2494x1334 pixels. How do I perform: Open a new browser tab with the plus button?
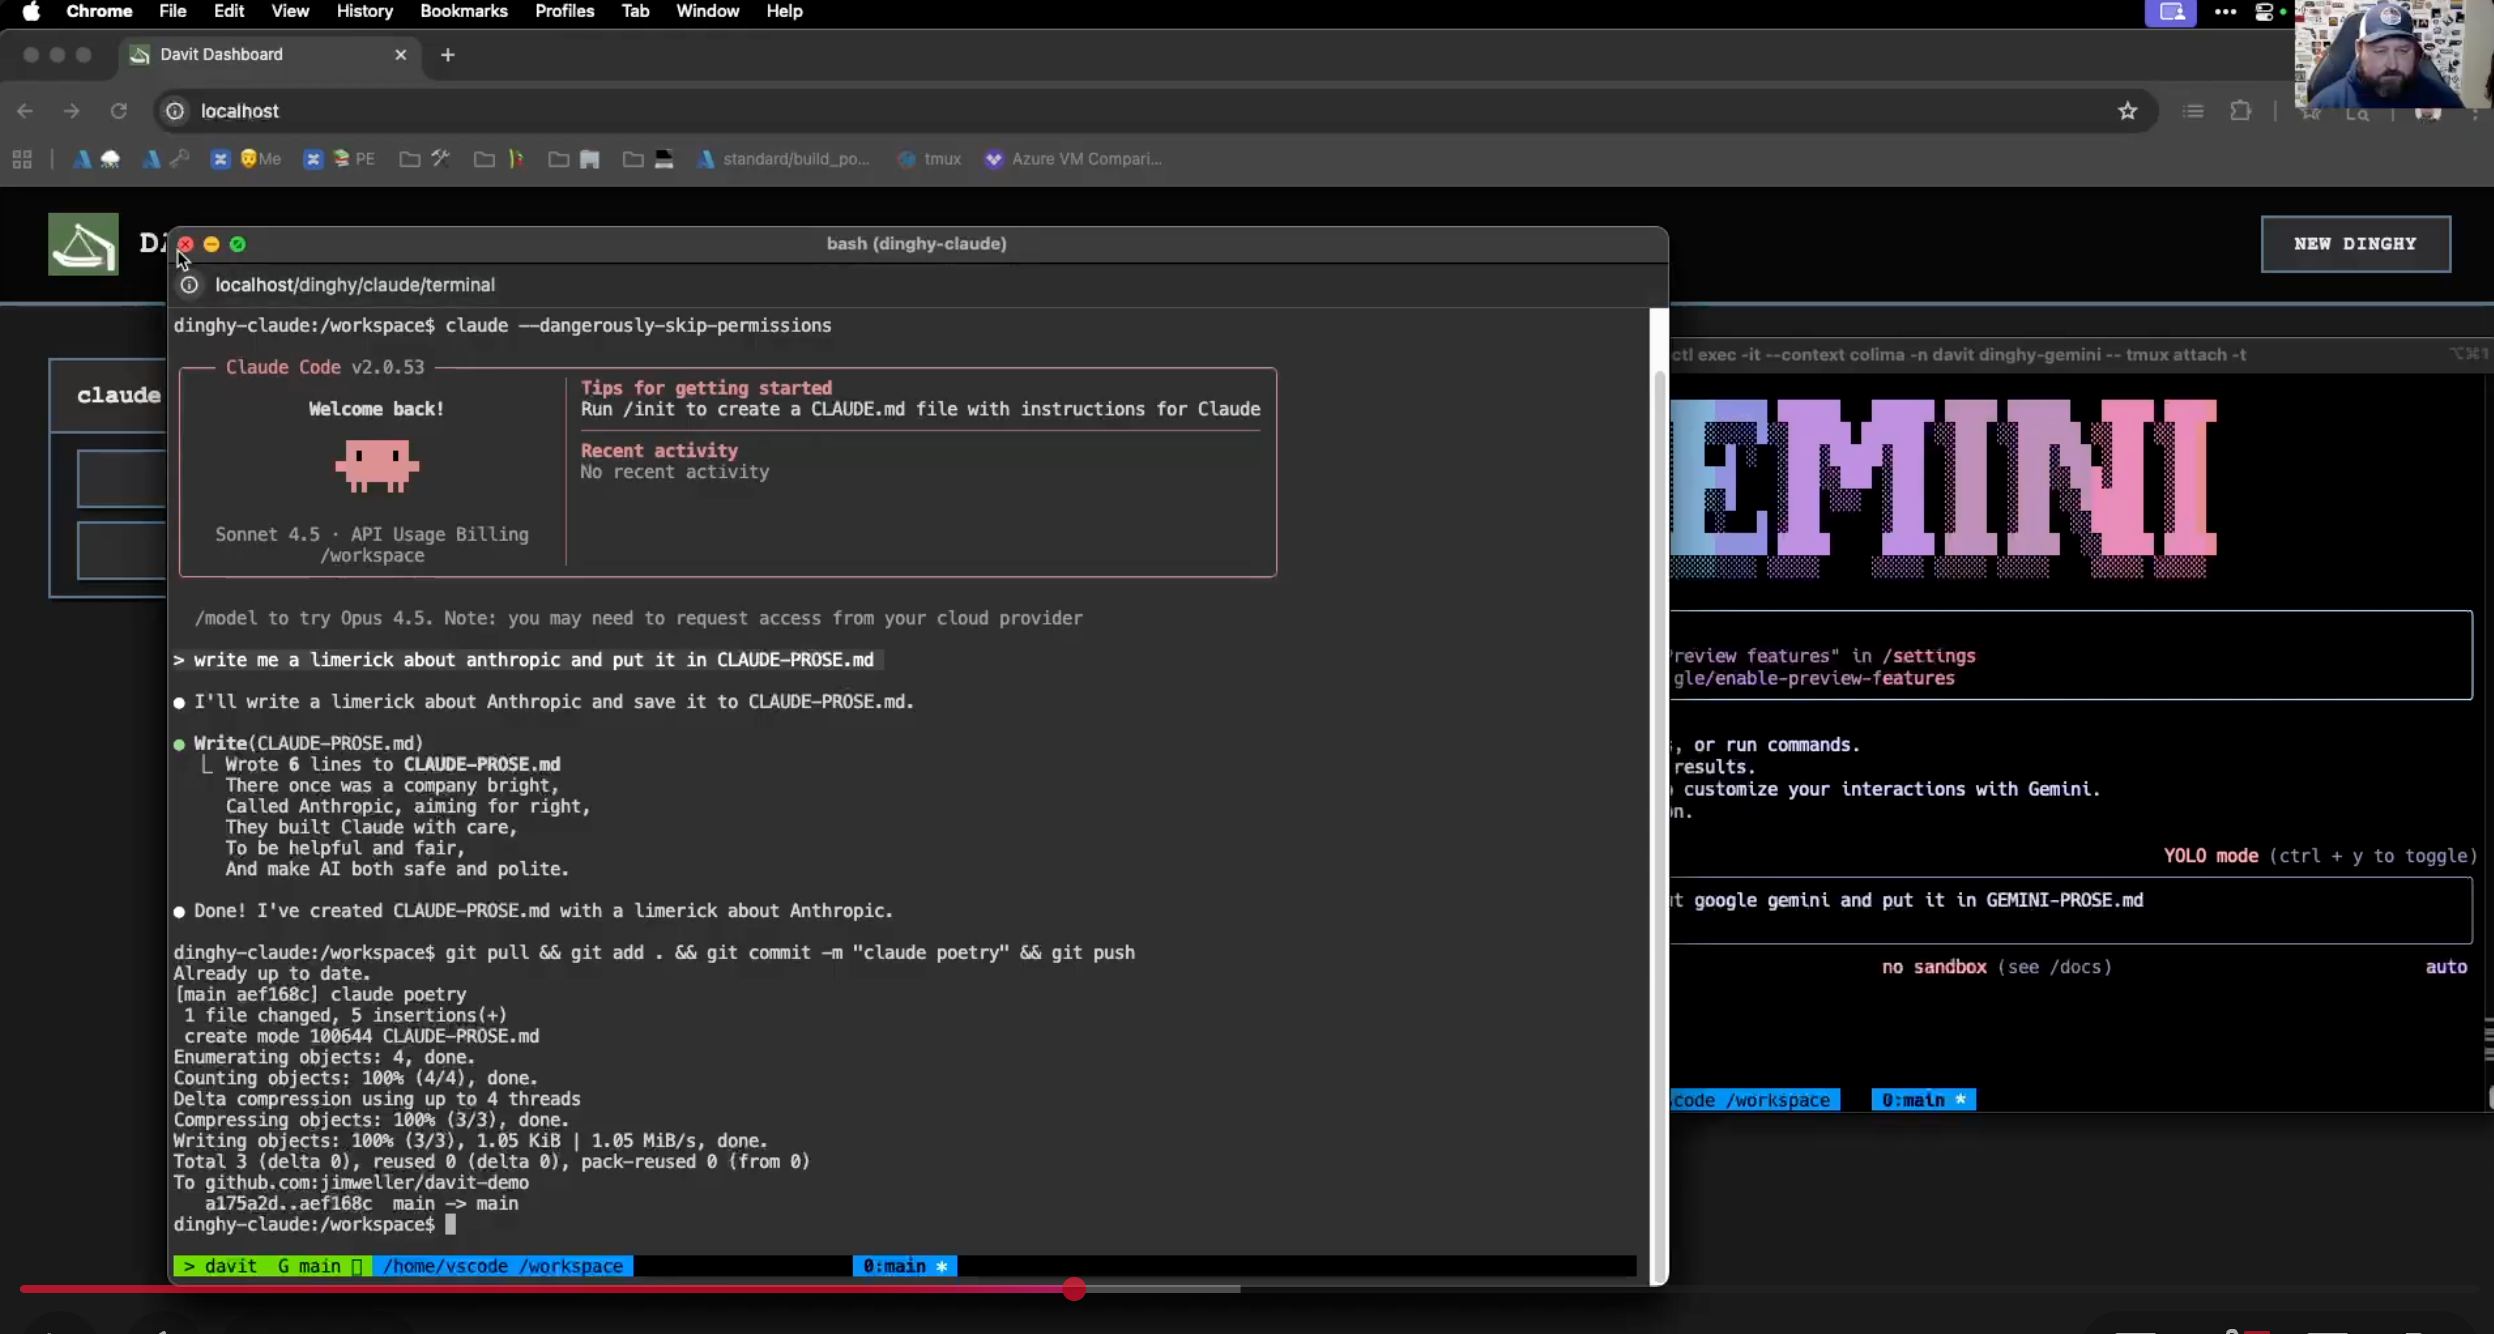(x=447, y=55)
